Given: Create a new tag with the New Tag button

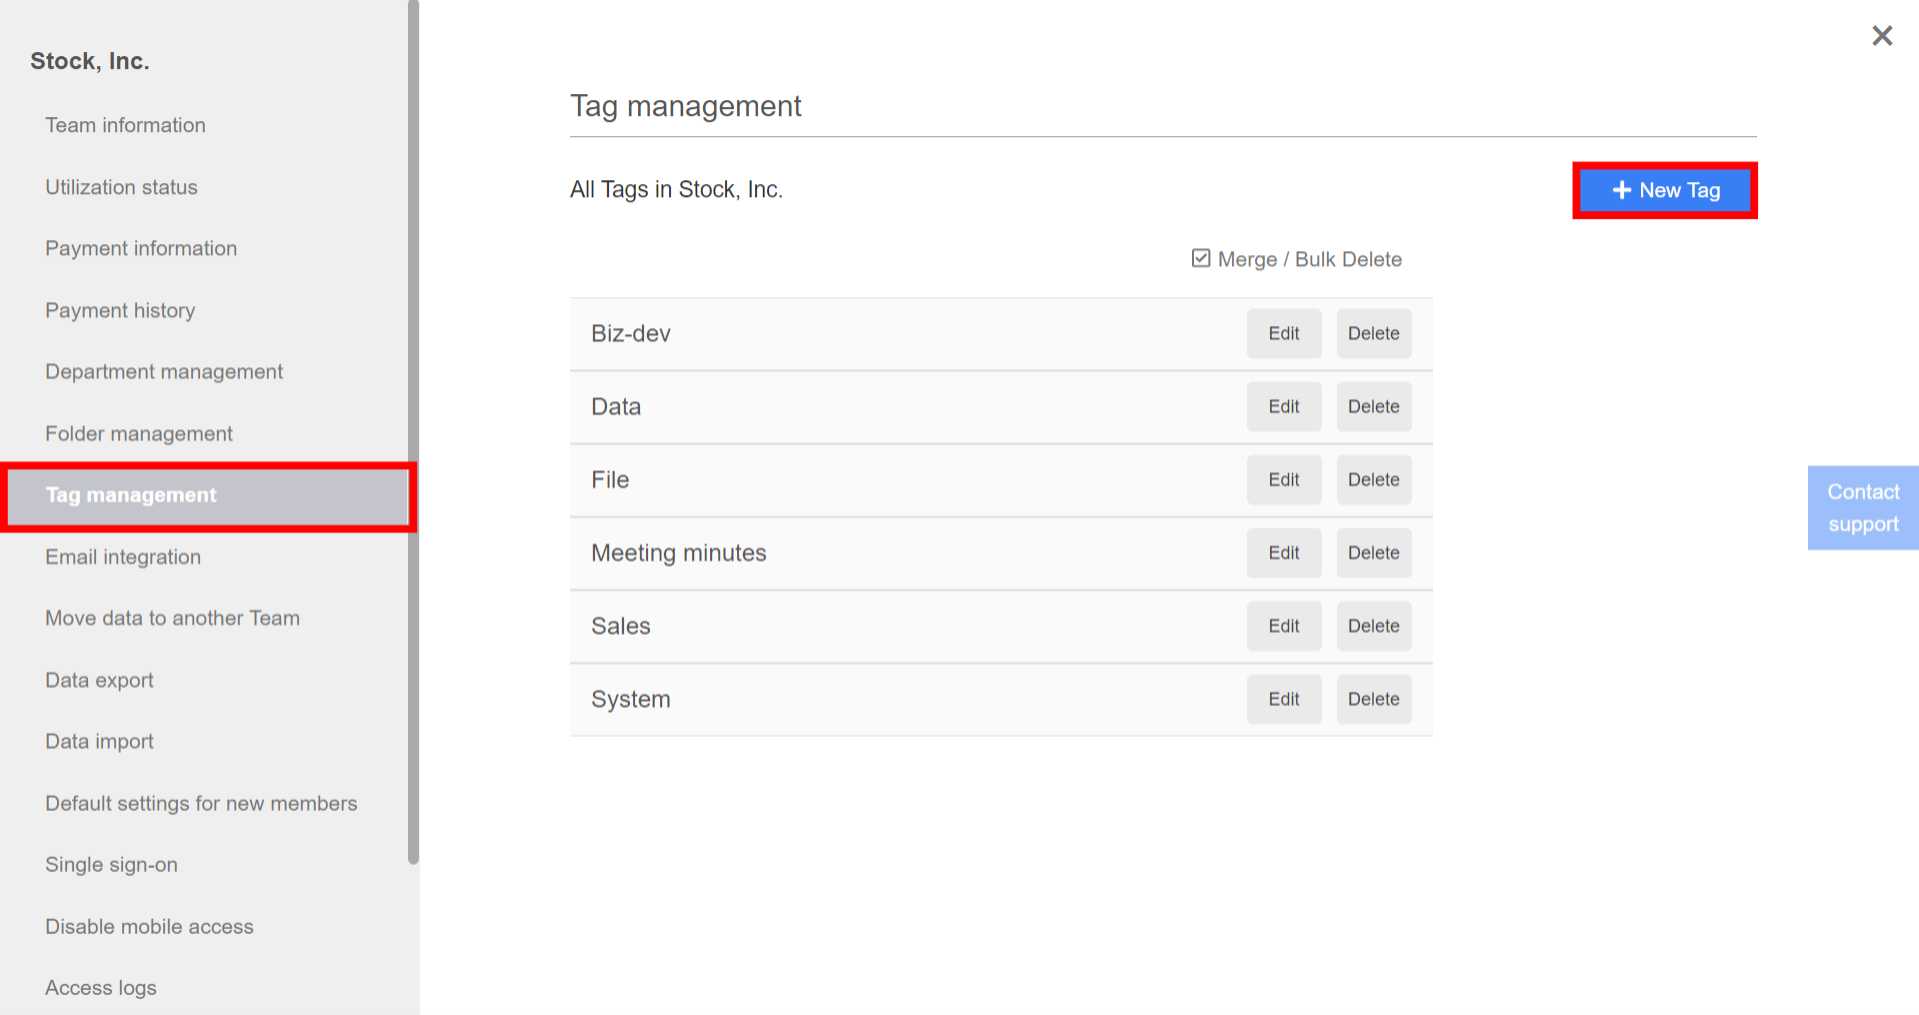Looking at the screenshot, I should 1664,190.
